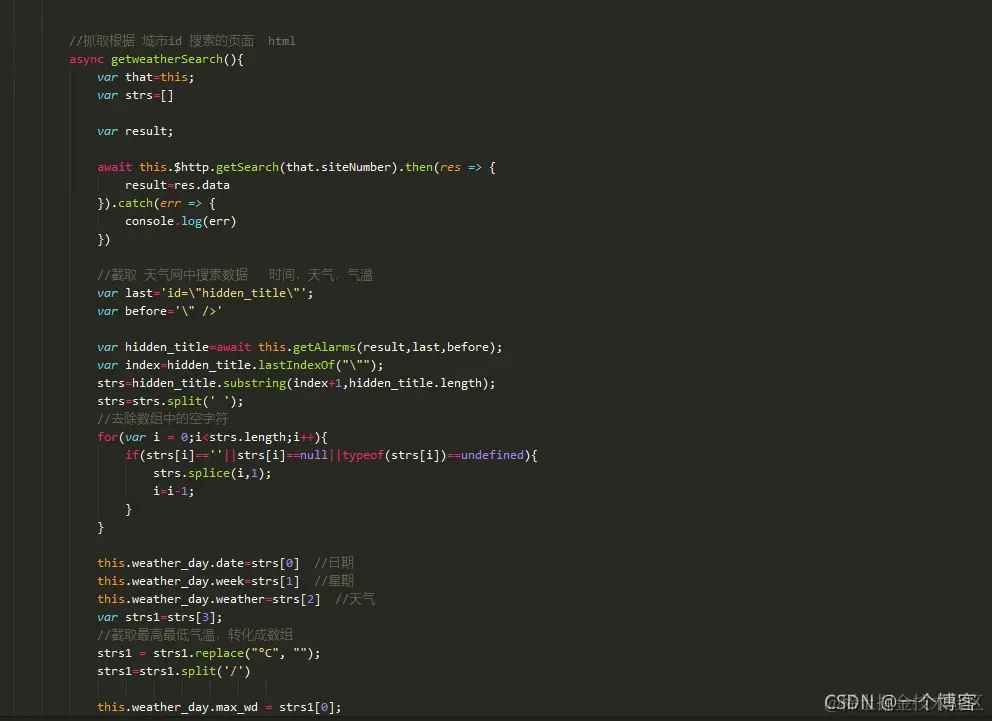Image resolution: width=992 pixels, height=721 pixels.
Task: Click the 'substring' call in strs assignment
Action: coord(254,383)
